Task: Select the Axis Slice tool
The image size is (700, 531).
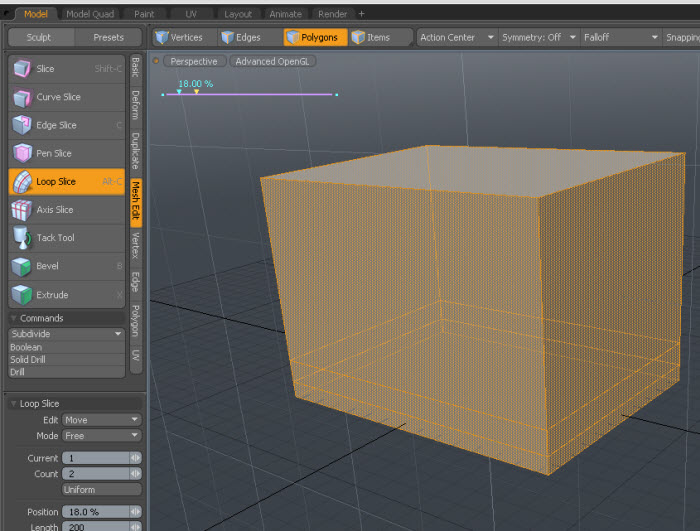Action: click(55, 210)
